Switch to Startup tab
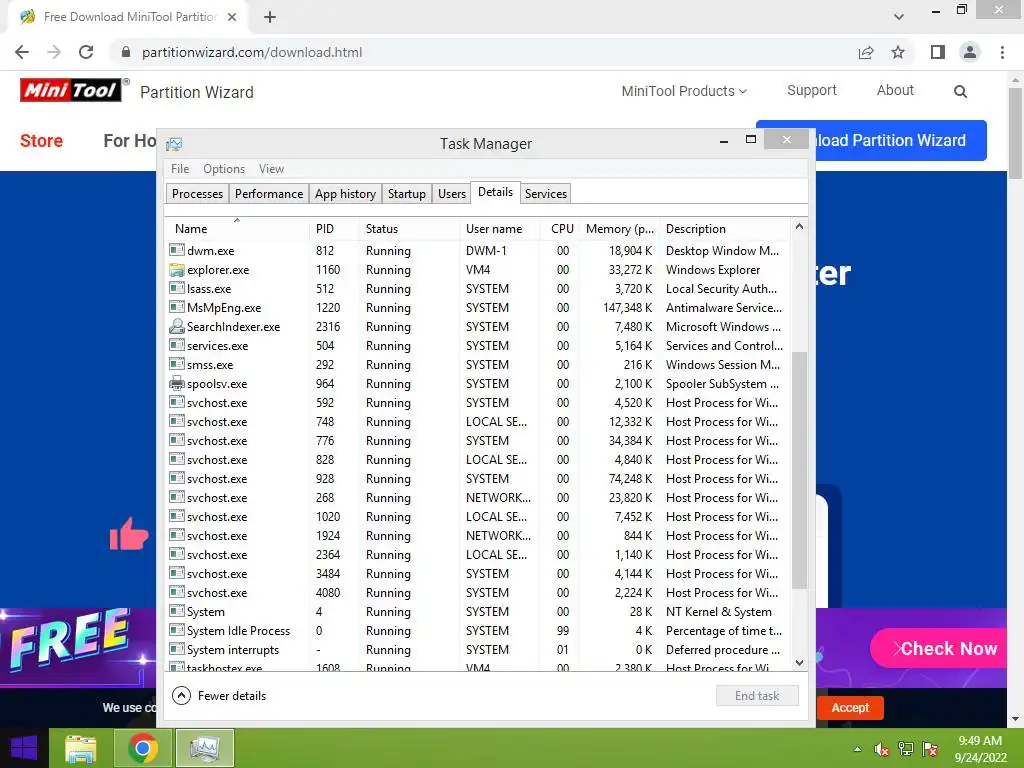Viewport: 1024px width, 768px height. click(407, 193)
